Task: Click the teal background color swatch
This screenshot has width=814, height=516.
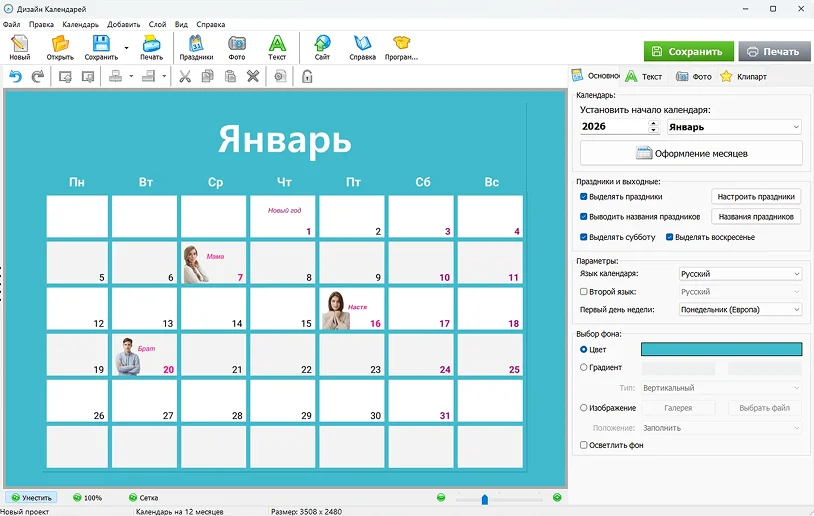Action: 720,349
